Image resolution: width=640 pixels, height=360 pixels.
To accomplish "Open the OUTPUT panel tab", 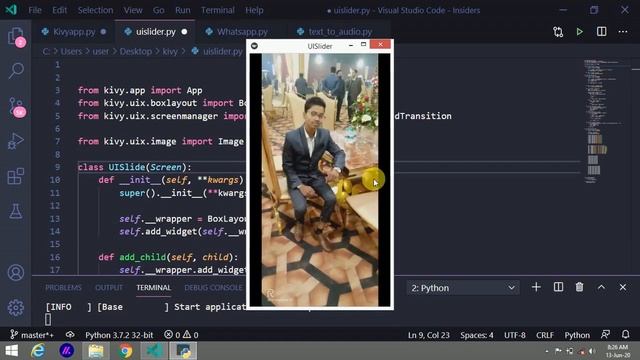I will pos(109,288).
